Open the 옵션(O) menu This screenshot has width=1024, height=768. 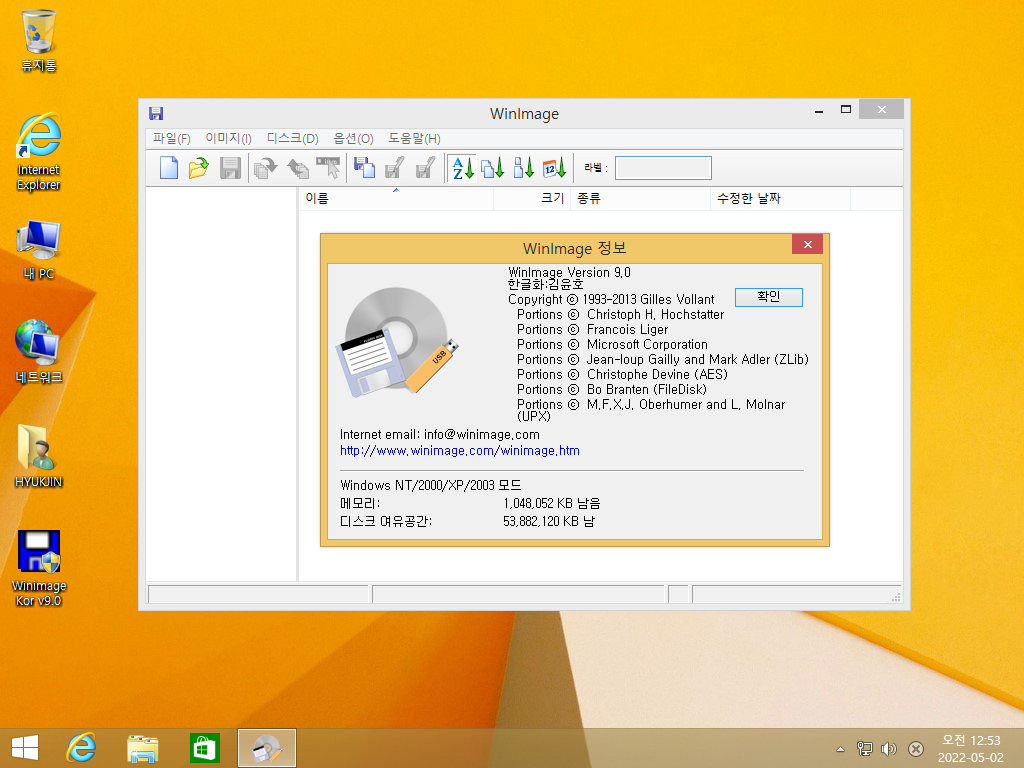(353, 138)
